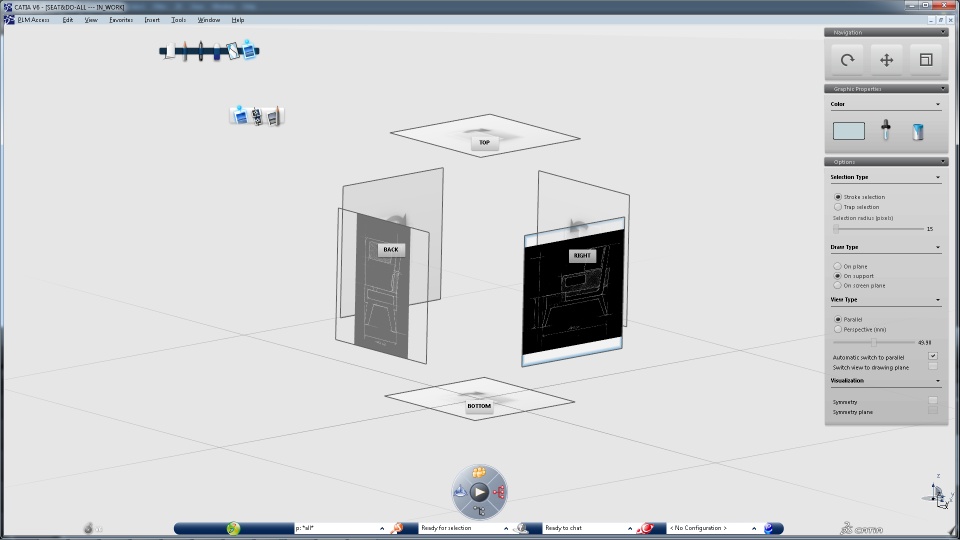The image size is (960, 540).
Task: Open the View menu
Action: (x=91, y=20)
